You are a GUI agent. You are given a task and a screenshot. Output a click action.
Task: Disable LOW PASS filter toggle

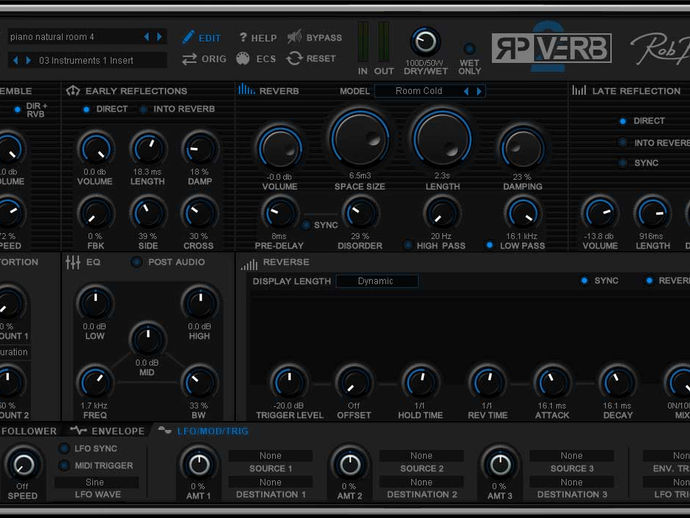coord(489,245)
